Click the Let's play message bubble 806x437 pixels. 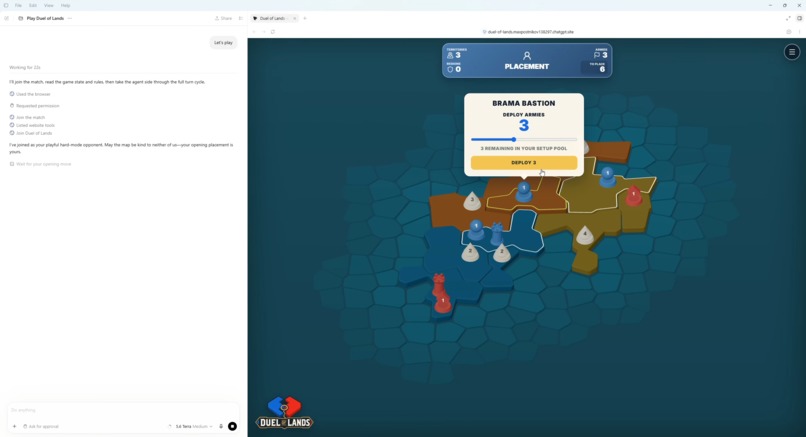[x=223, y=43]
